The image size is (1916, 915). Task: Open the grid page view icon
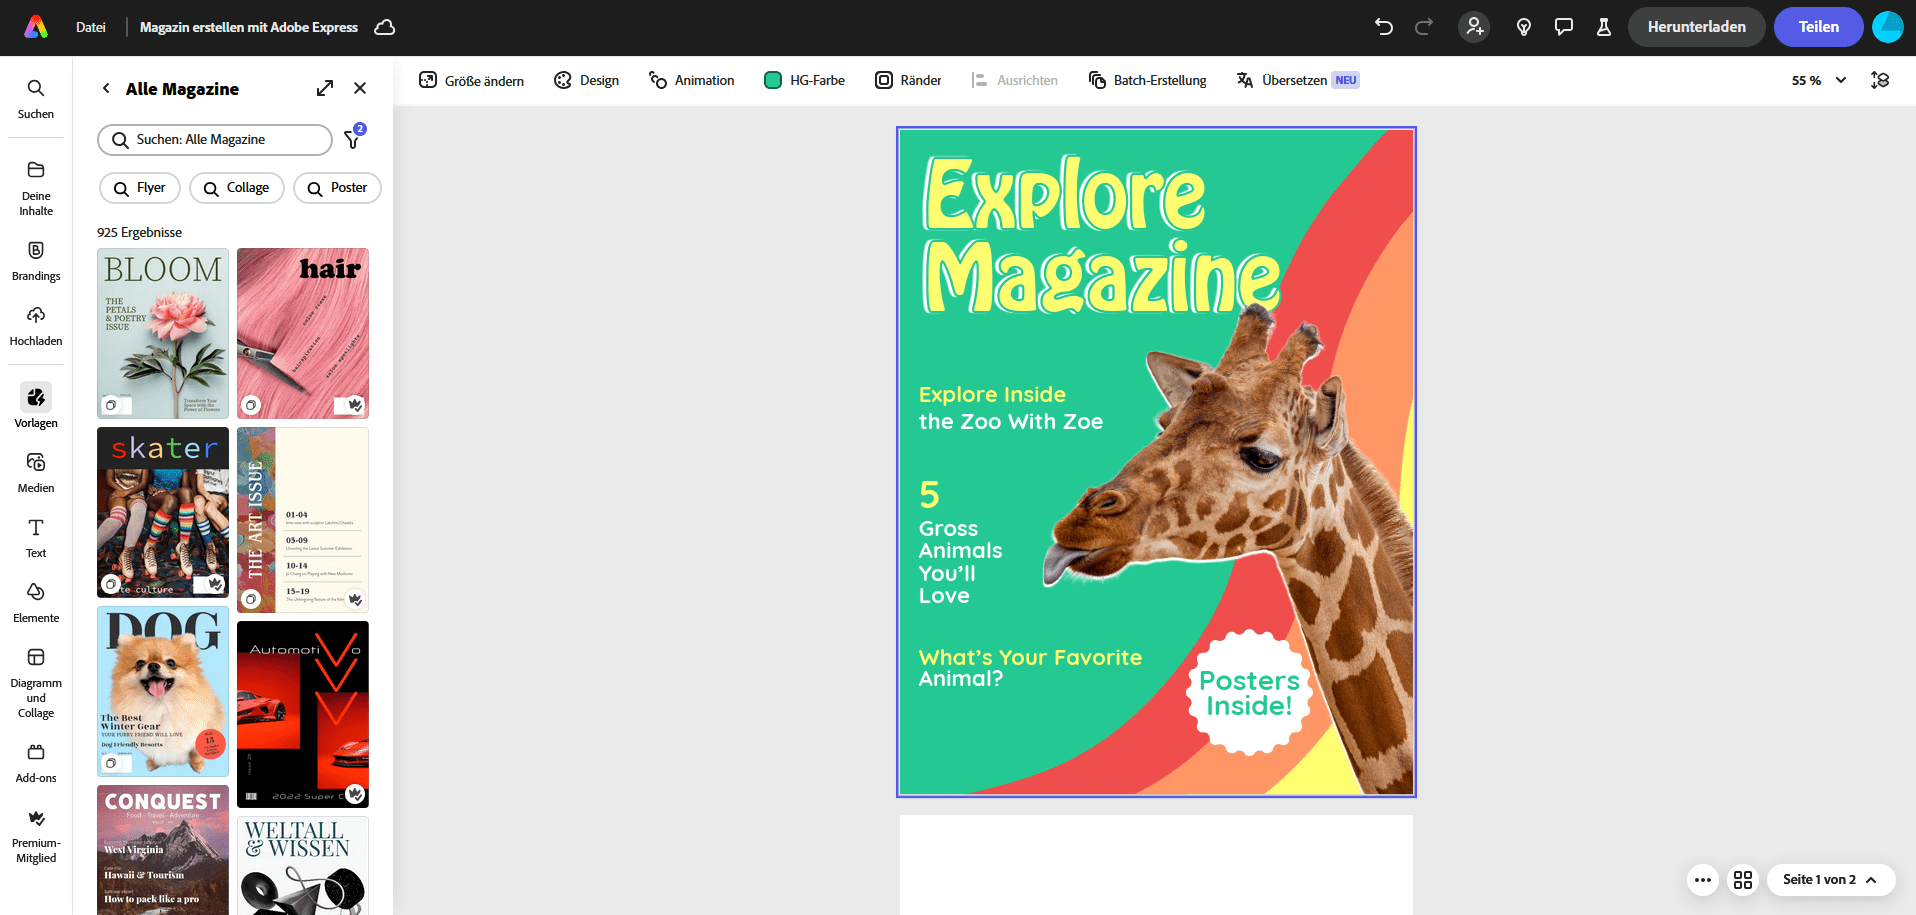click(x=1743, y=880)
